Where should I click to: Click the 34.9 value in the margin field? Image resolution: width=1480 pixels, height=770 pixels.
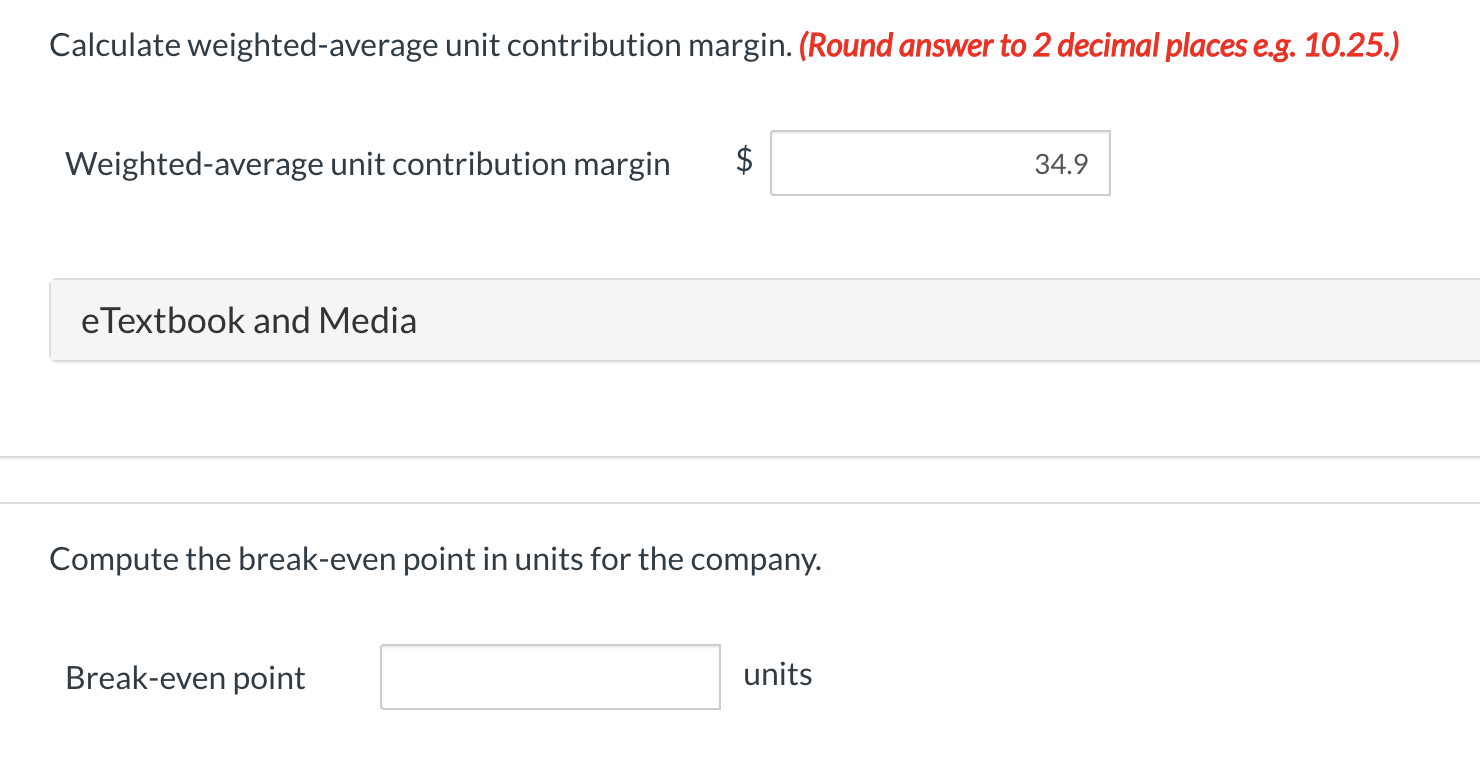tap(1061, 164)
